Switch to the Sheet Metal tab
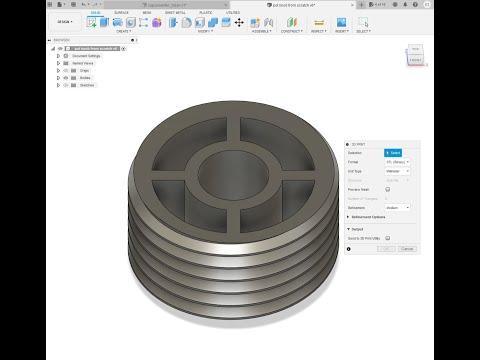The width and height of the screenshot is (480, 360). [175, 13]
